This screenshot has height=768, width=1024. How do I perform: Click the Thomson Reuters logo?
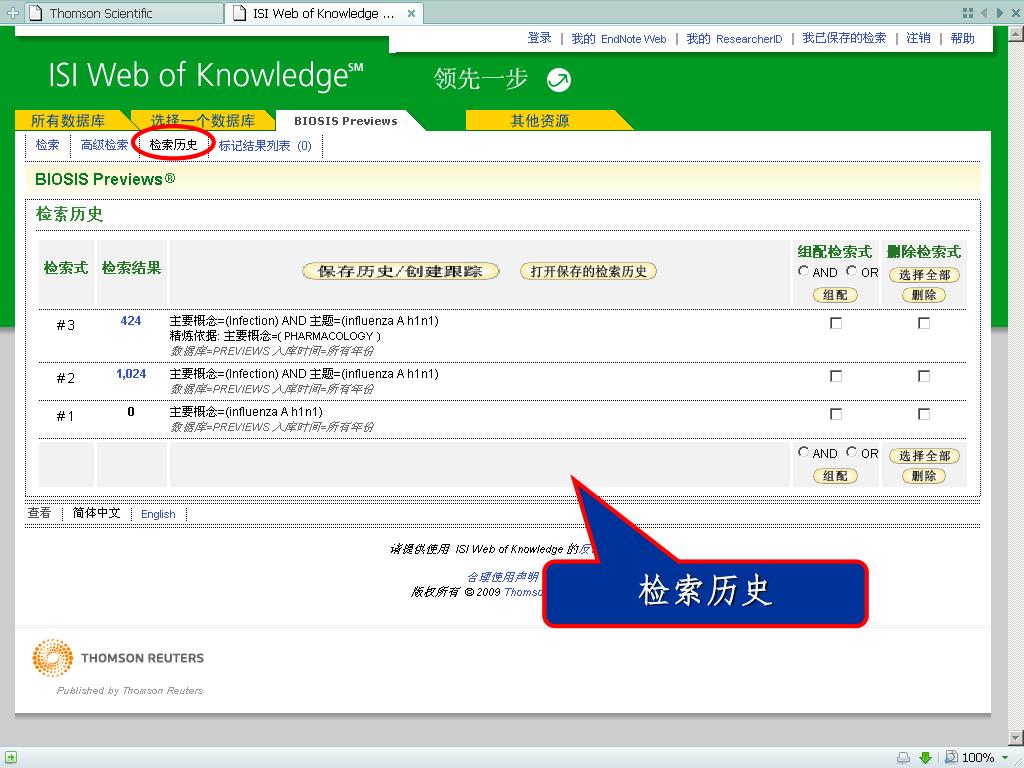[x=118, y=658]
